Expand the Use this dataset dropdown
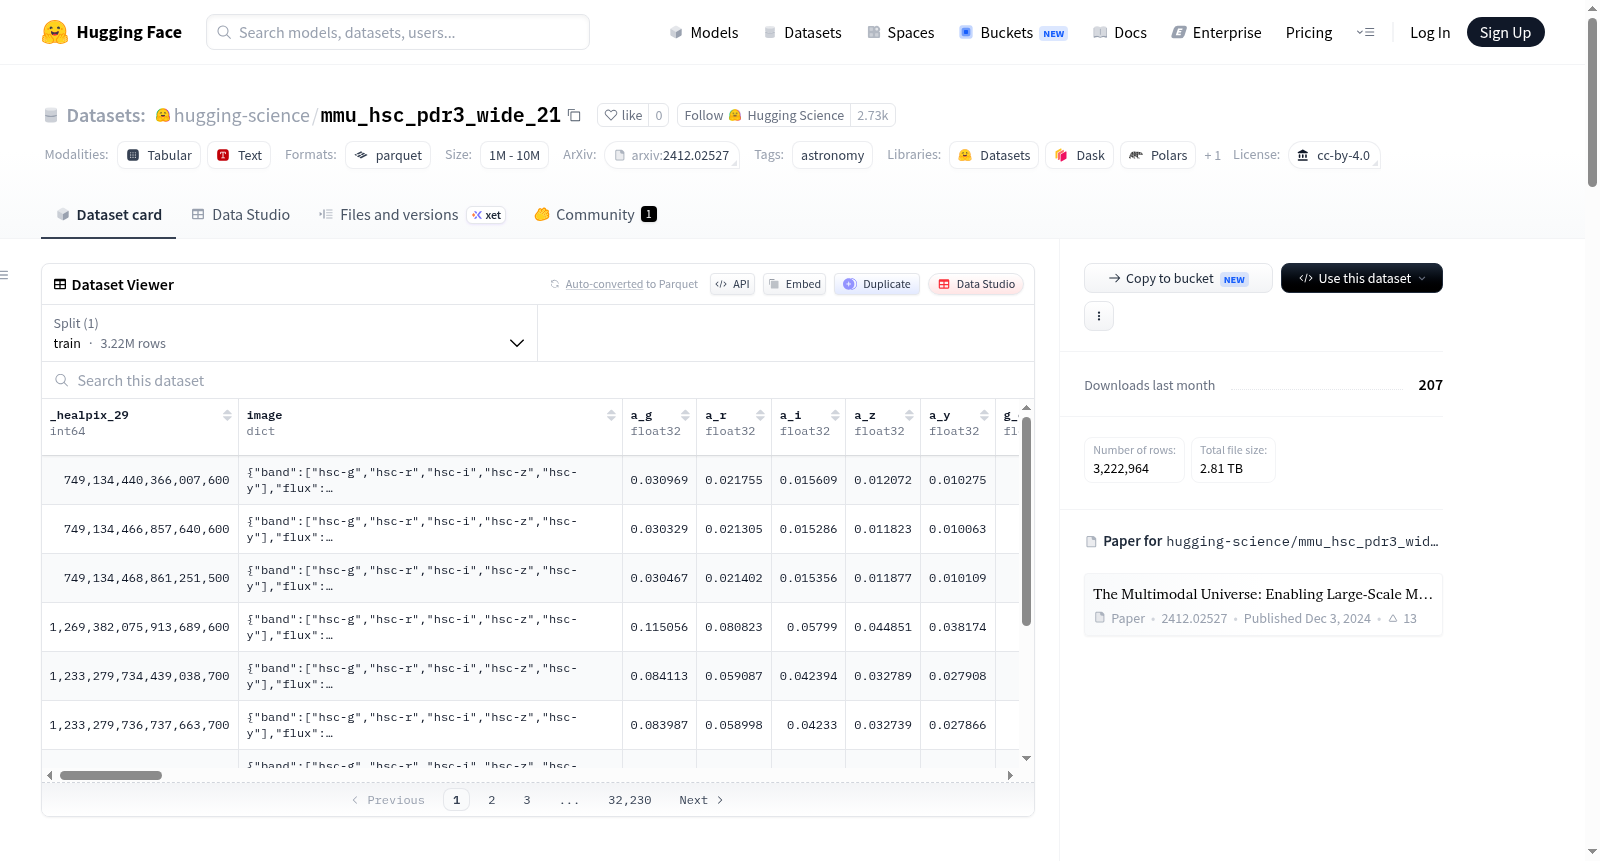Image resolution: width=1600 pixels, height=861 pixels. (1362, 278)
